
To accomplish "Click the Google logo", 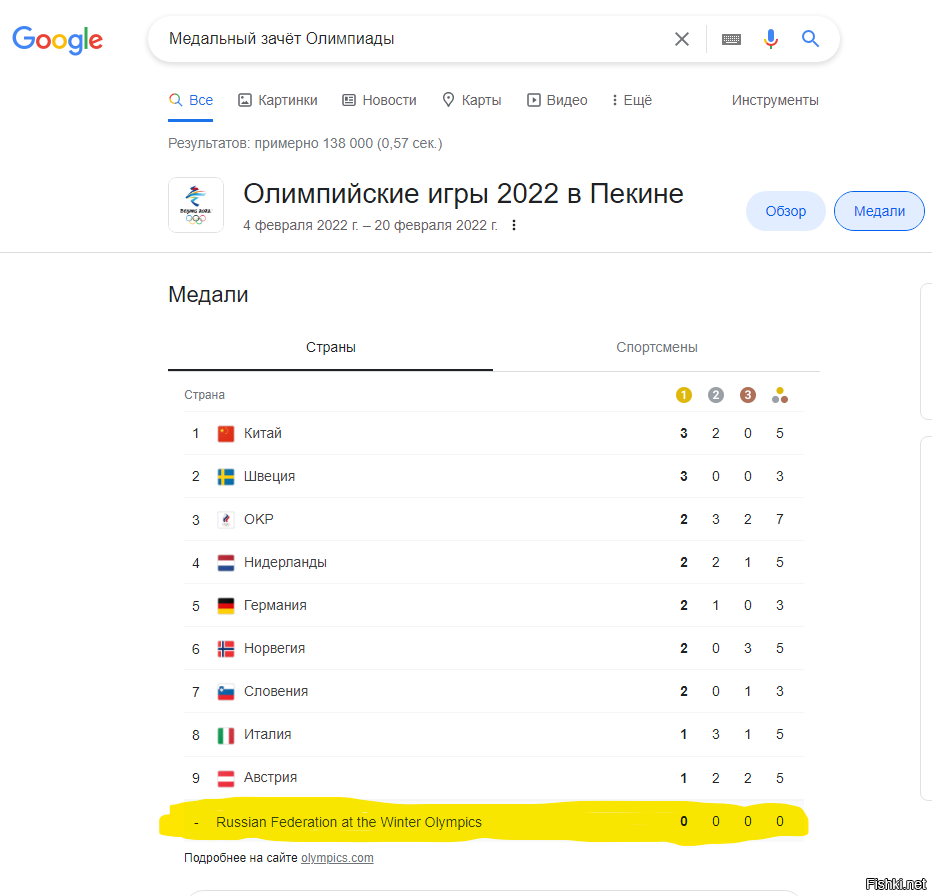I will point(57,40).
